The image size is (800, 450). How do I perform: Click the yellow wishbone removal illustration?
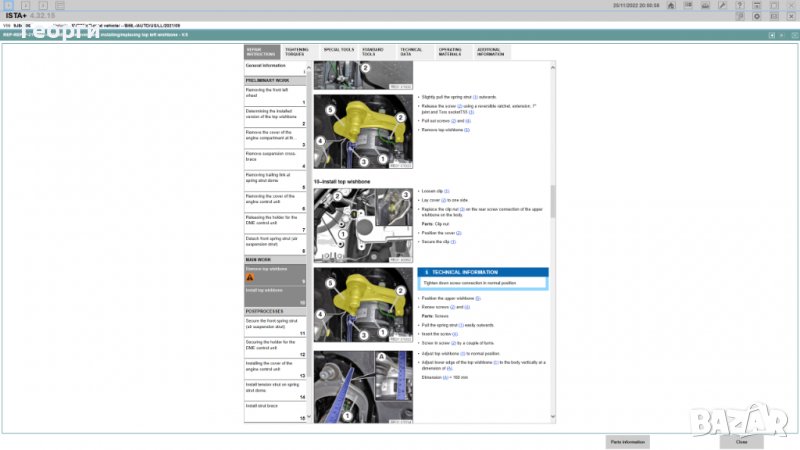(363, 132)
